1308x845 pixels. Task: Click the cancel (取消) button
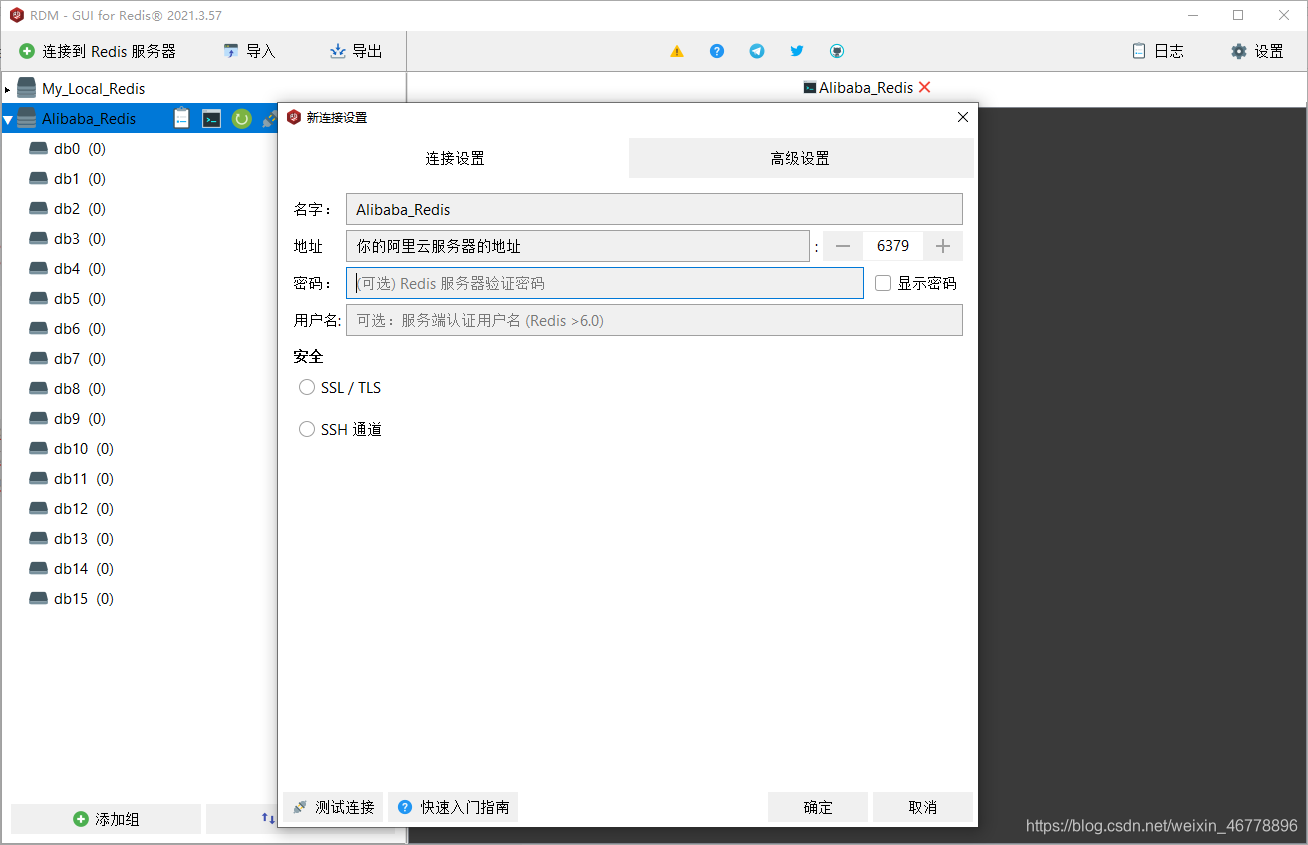click(x=923, y=807)
